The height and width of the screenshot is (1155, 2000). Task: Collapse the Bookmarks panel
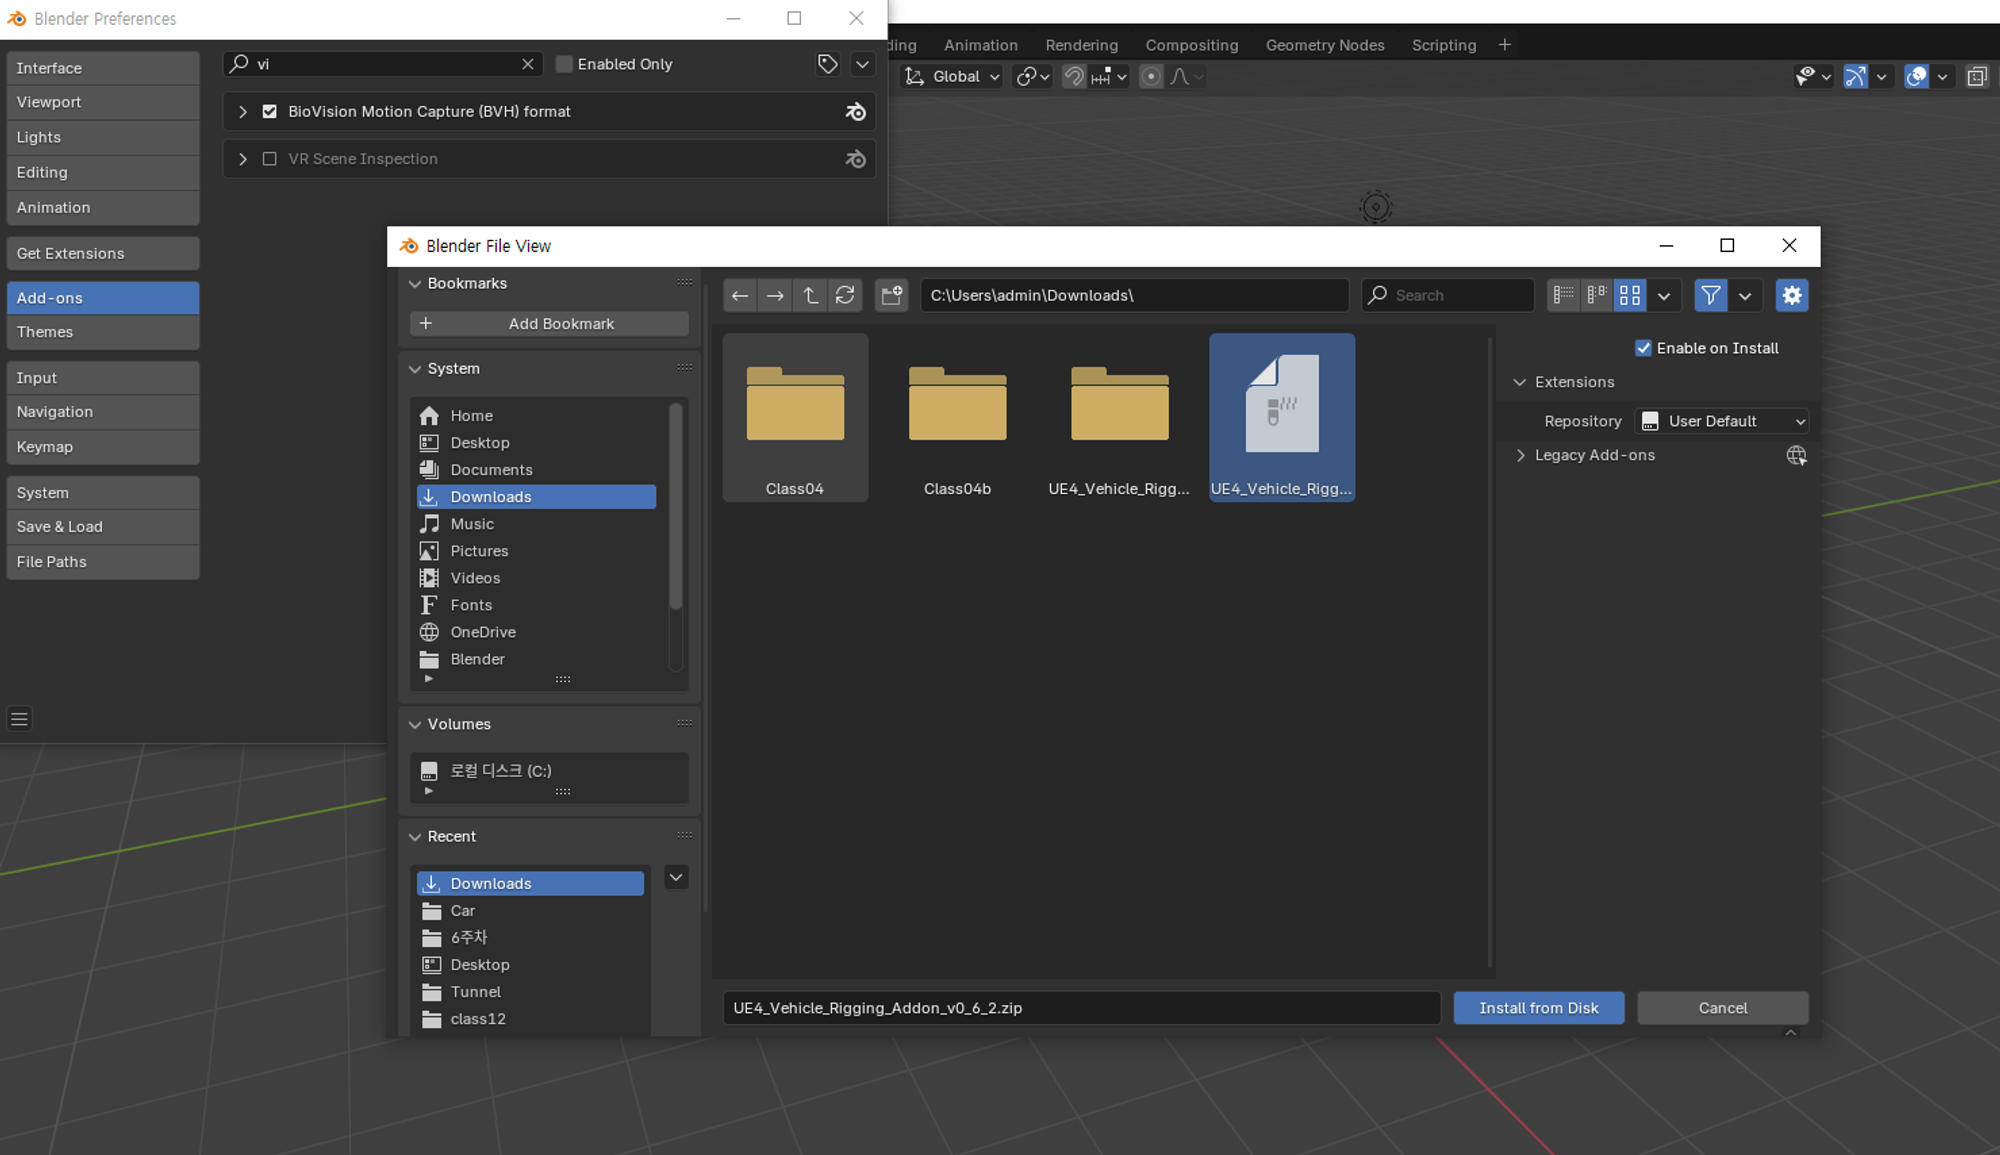(x=415, y=284)
